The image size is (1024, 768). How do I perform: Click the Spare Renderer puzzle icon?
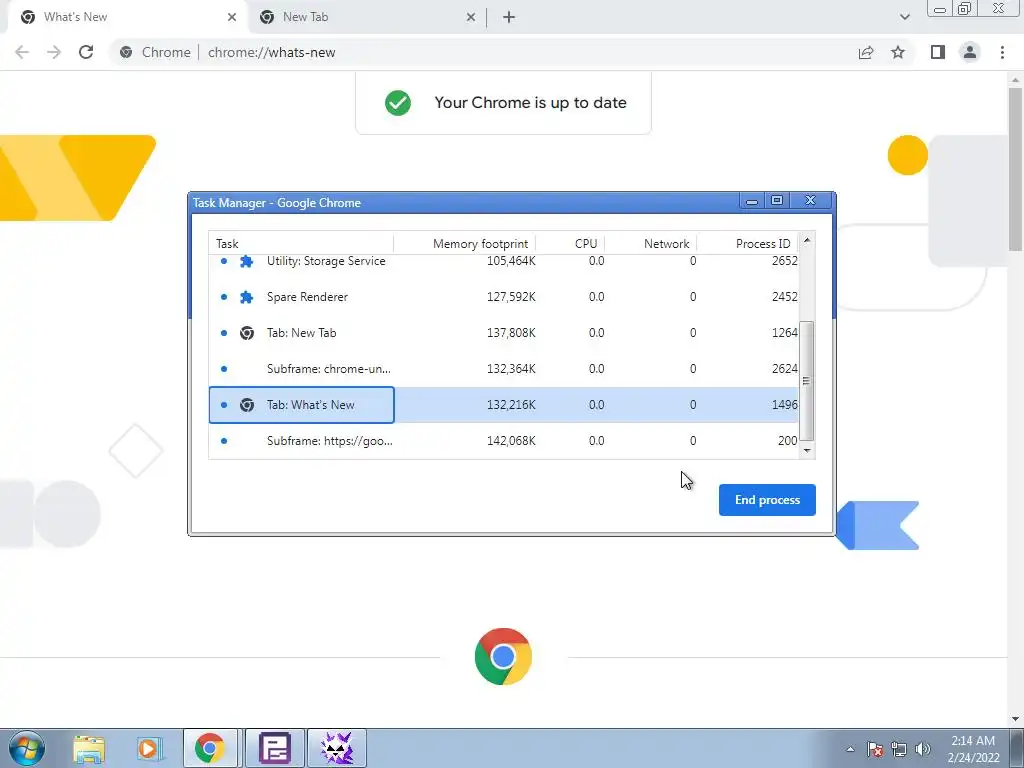tap(246, 297)
